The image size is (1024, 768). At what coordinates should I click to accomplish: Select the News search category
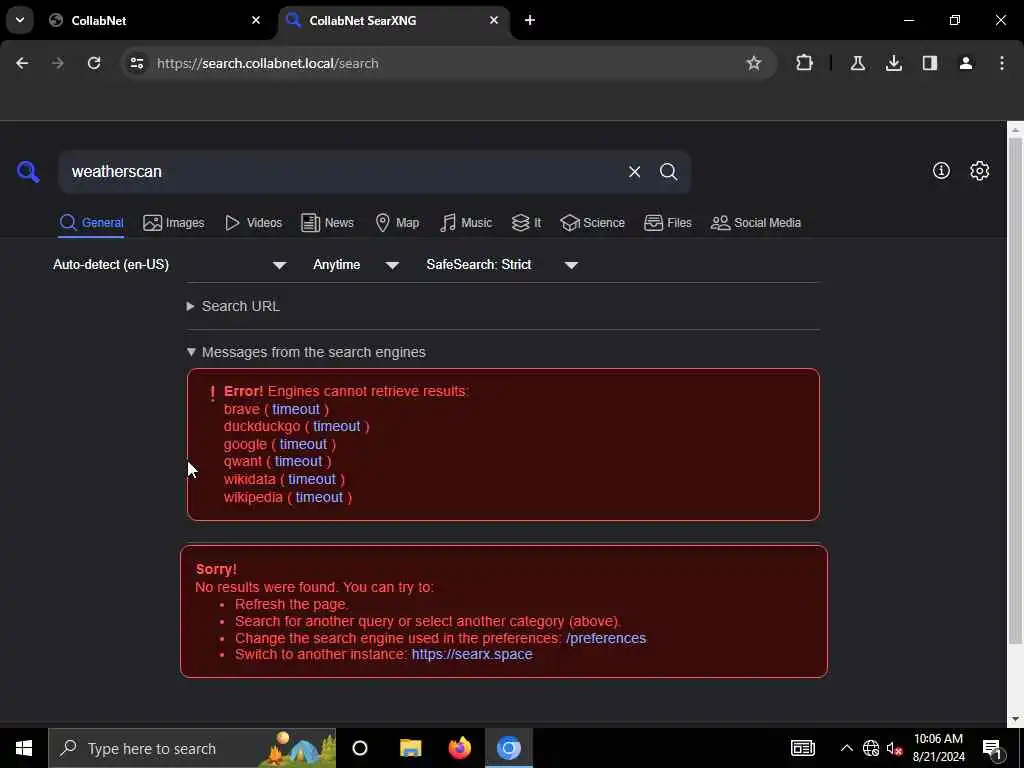pos(327,223)
